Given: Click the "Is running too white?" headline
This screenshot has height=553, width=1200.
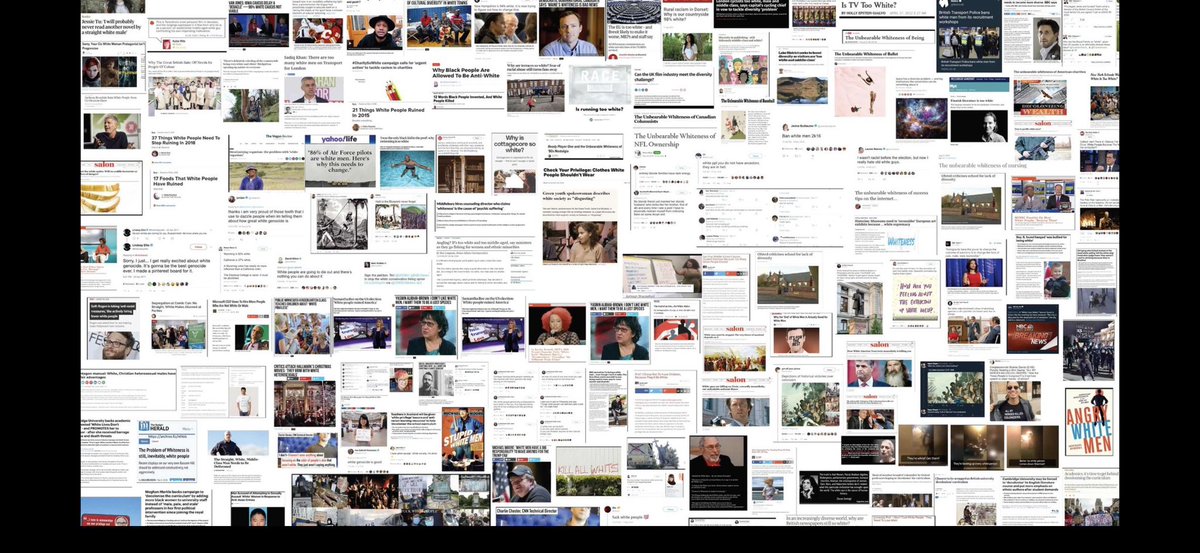Looking at the screenshot, I should [x=600, y=110].
